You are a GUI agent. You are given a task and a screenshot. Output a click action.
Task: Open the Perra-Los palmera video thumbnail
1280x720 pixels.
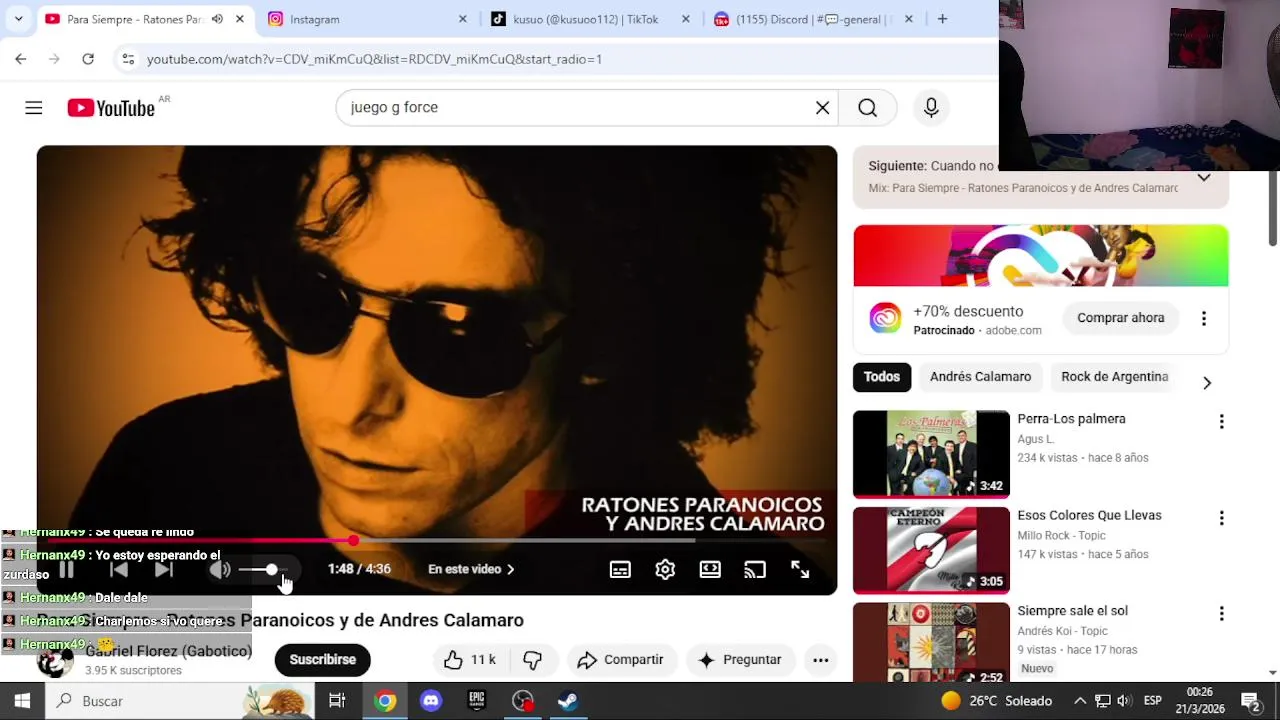tap(931, 454)
